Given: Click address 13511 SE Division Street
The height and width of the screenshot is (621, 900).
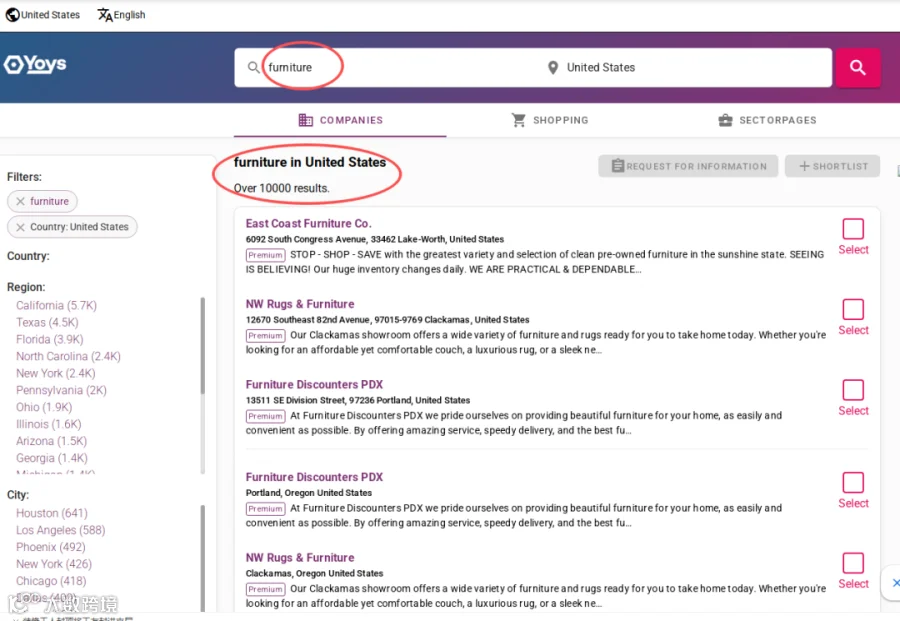Looking at the screenshot, I should click(358, 400).
